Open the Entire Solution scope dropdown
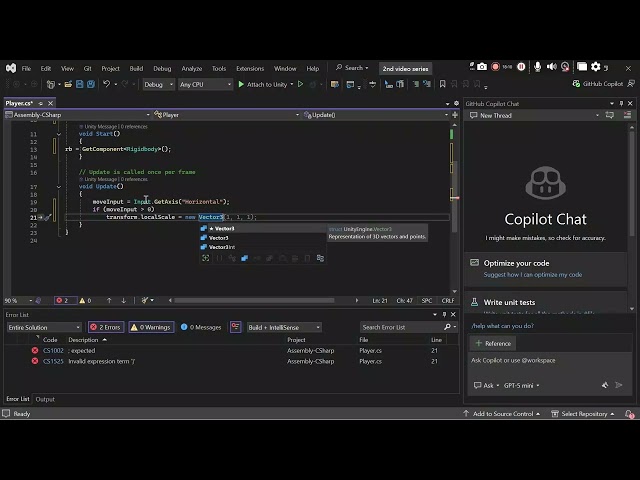640x480 pixels. [x=44, y=327]
